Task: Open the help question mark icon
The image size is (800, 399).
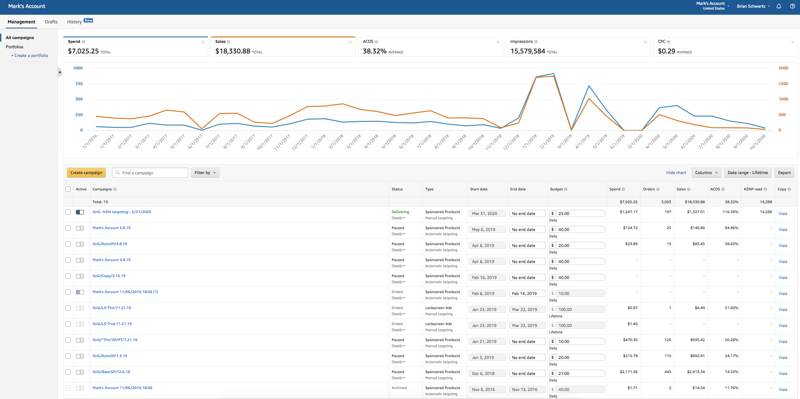Action: [x=792, y=6]
